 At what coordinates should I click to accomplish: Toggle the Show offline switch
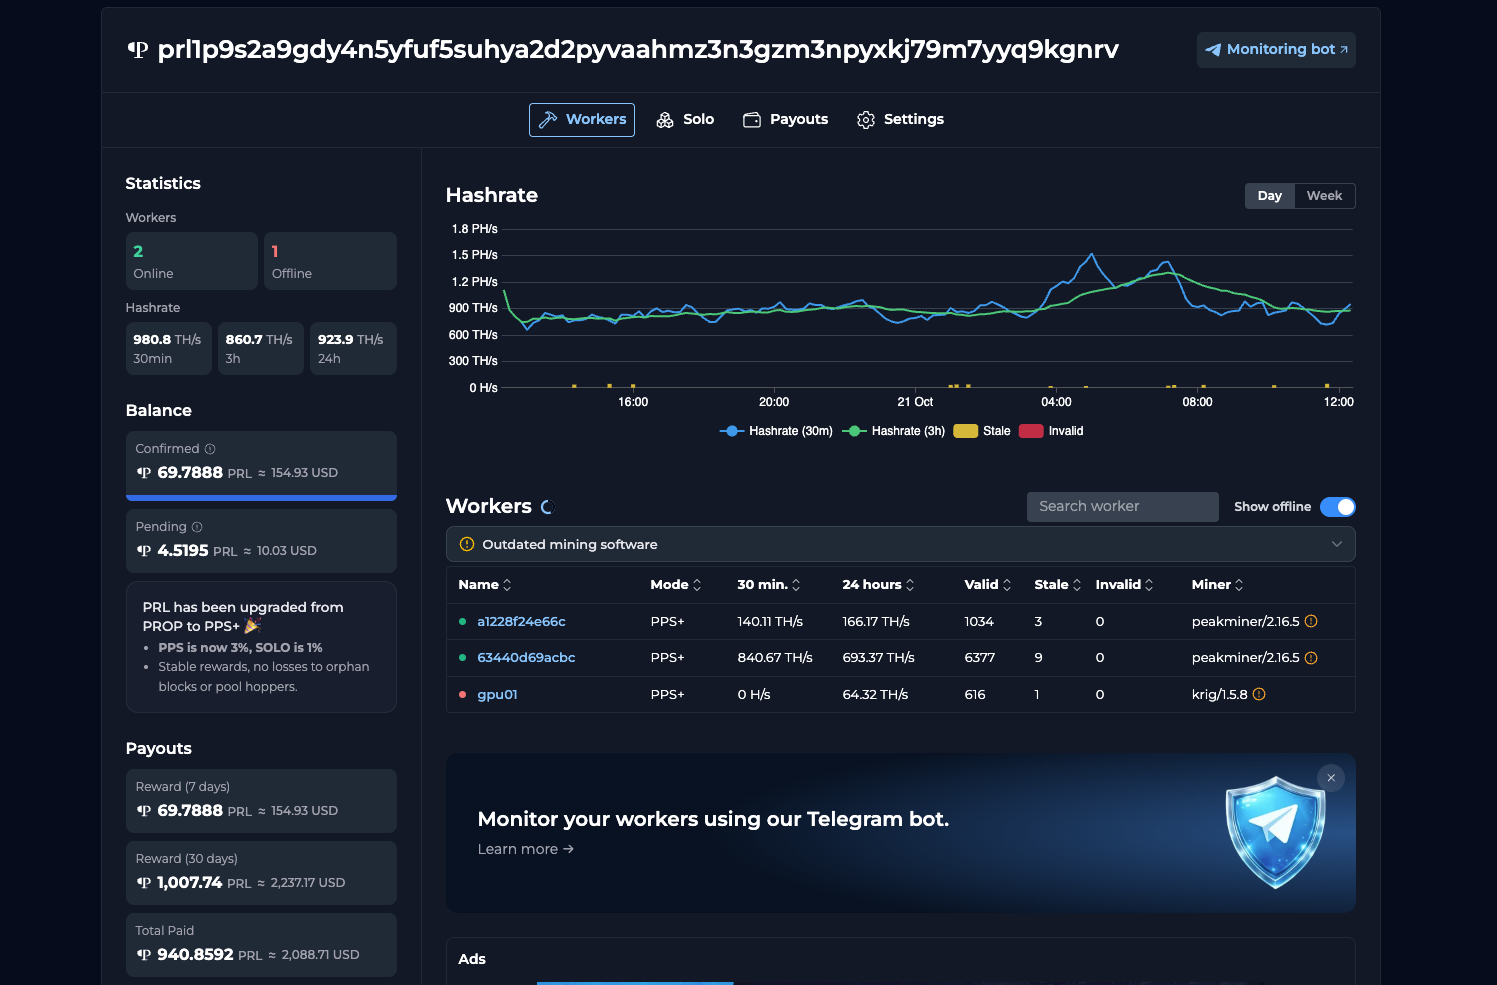click(x=1338, y=507)
